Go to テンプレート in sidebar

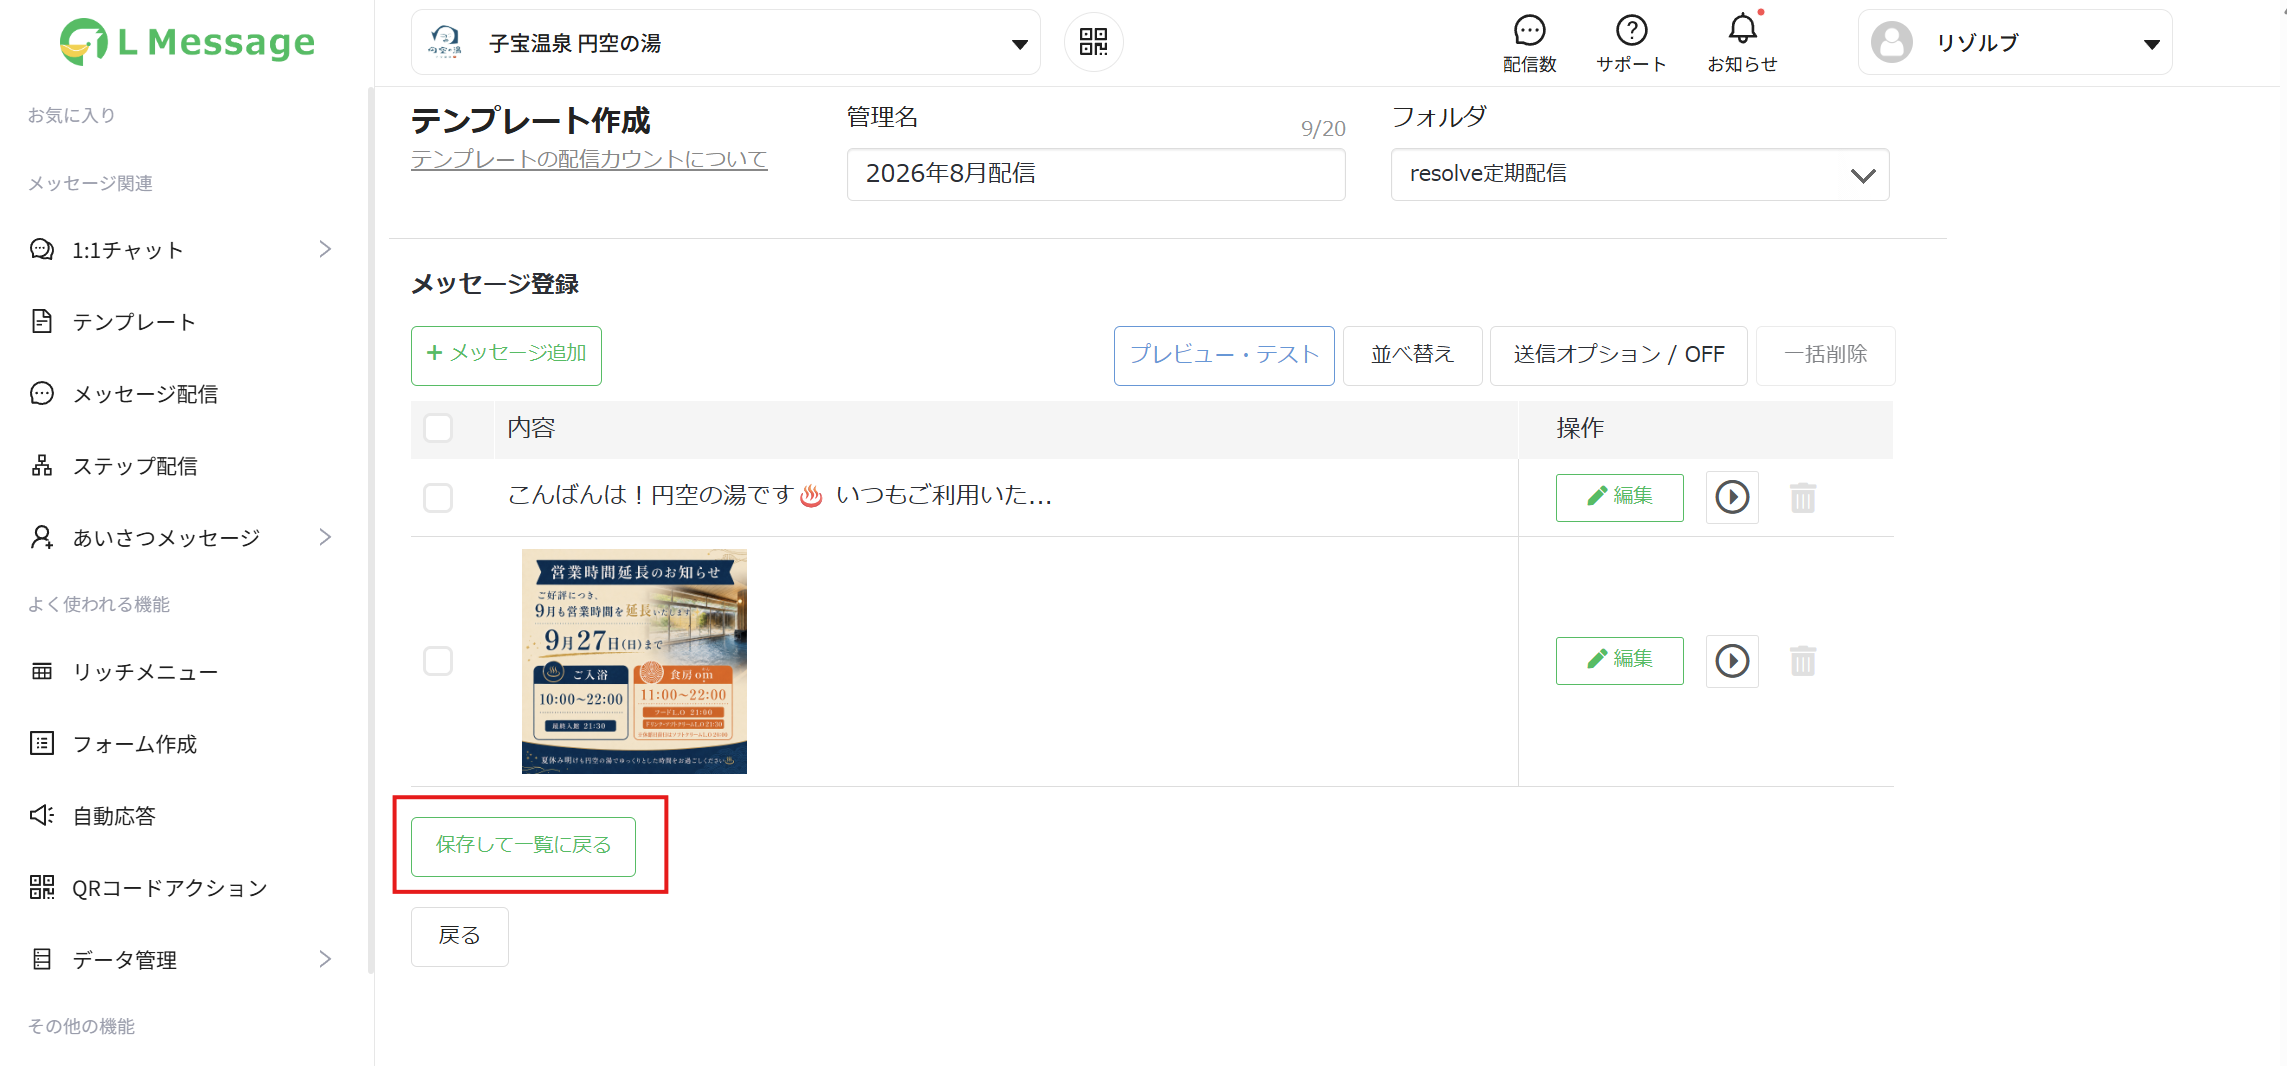click(x=134, y=322)
